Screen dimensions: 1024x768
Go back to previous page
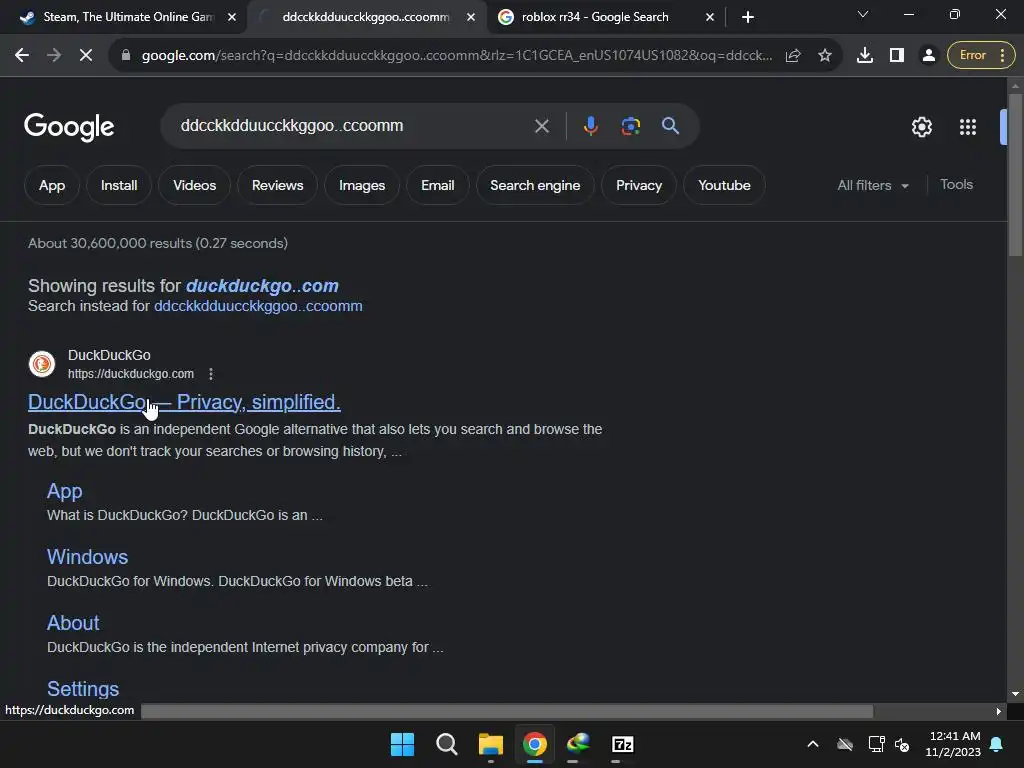tap(22, 56)
